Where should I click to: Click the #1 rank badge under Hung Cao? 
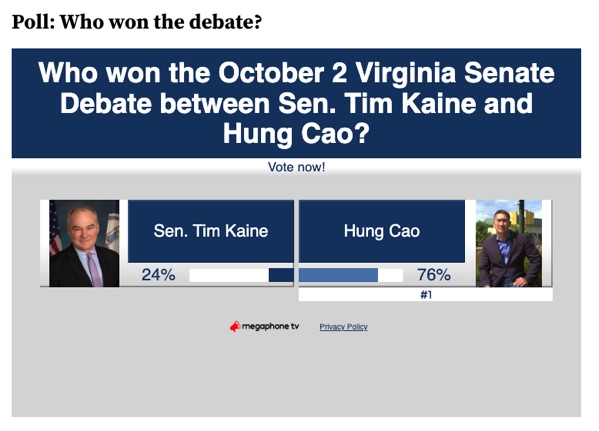(426, 295)
